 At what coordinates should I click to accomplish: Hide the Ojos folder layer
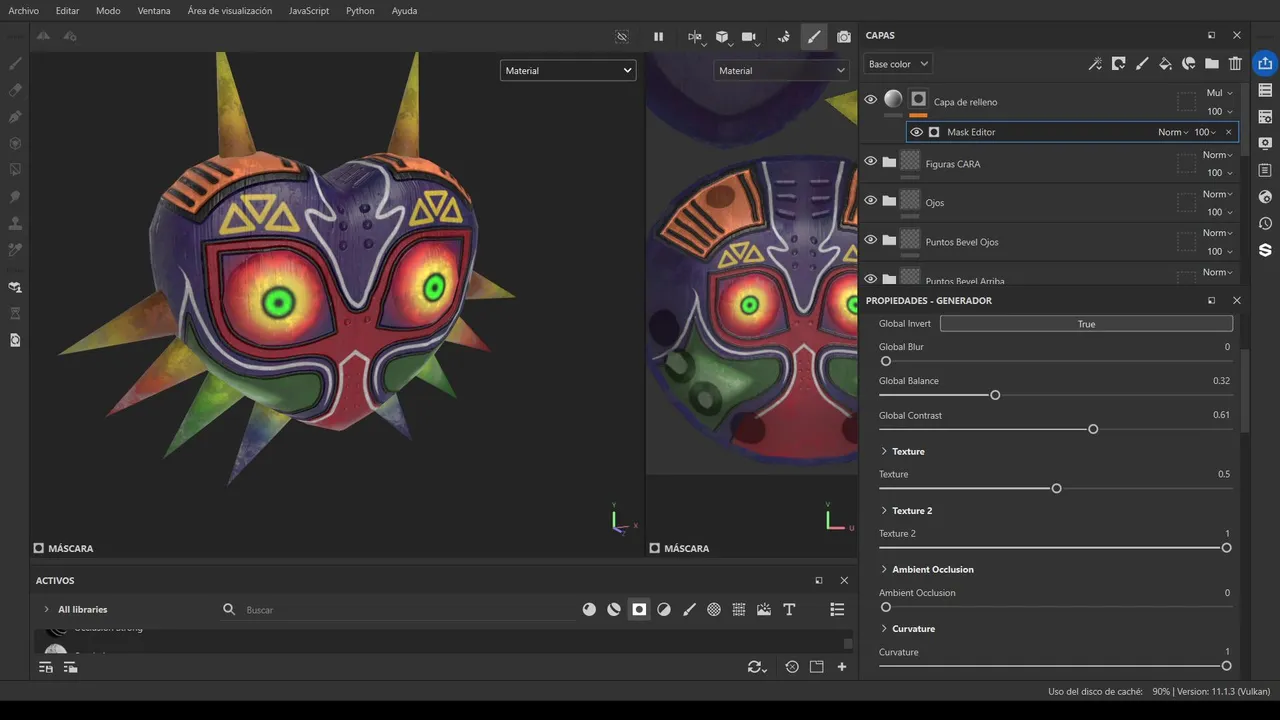coord(870,201)
